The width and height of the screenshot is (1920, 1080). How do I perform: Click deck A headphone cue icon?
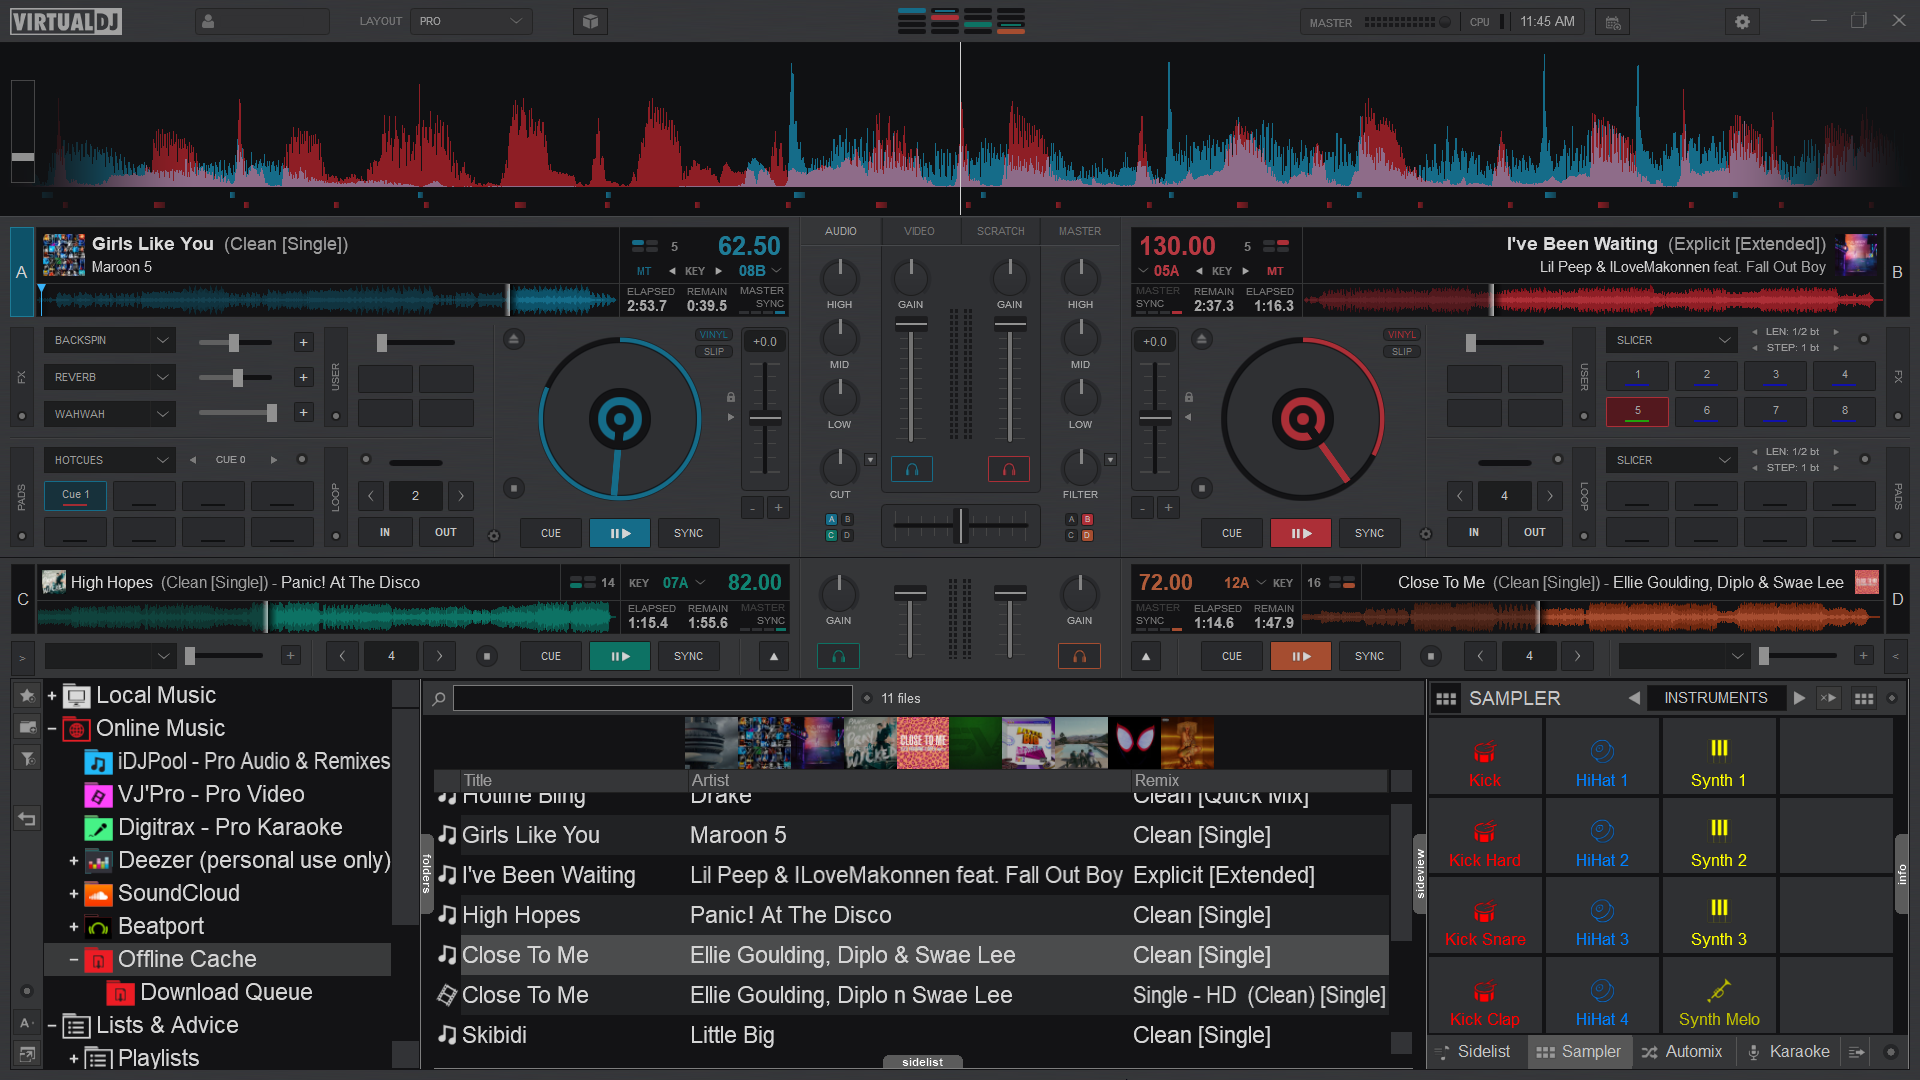tap(911, 468)
